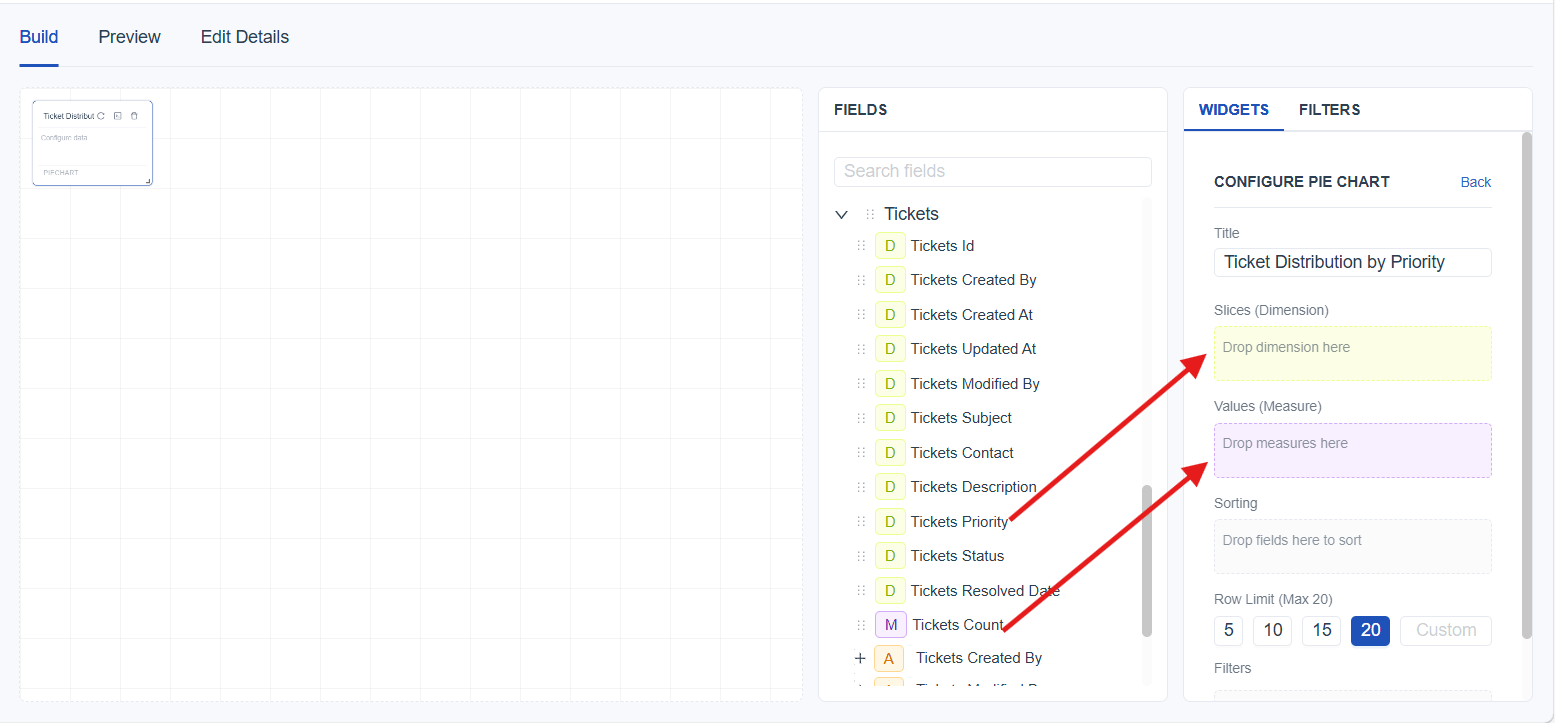Click the M badge beside Tickets Count
Image resolution: width=1555 pixels, height=723 pixels.
coord(890,625)
